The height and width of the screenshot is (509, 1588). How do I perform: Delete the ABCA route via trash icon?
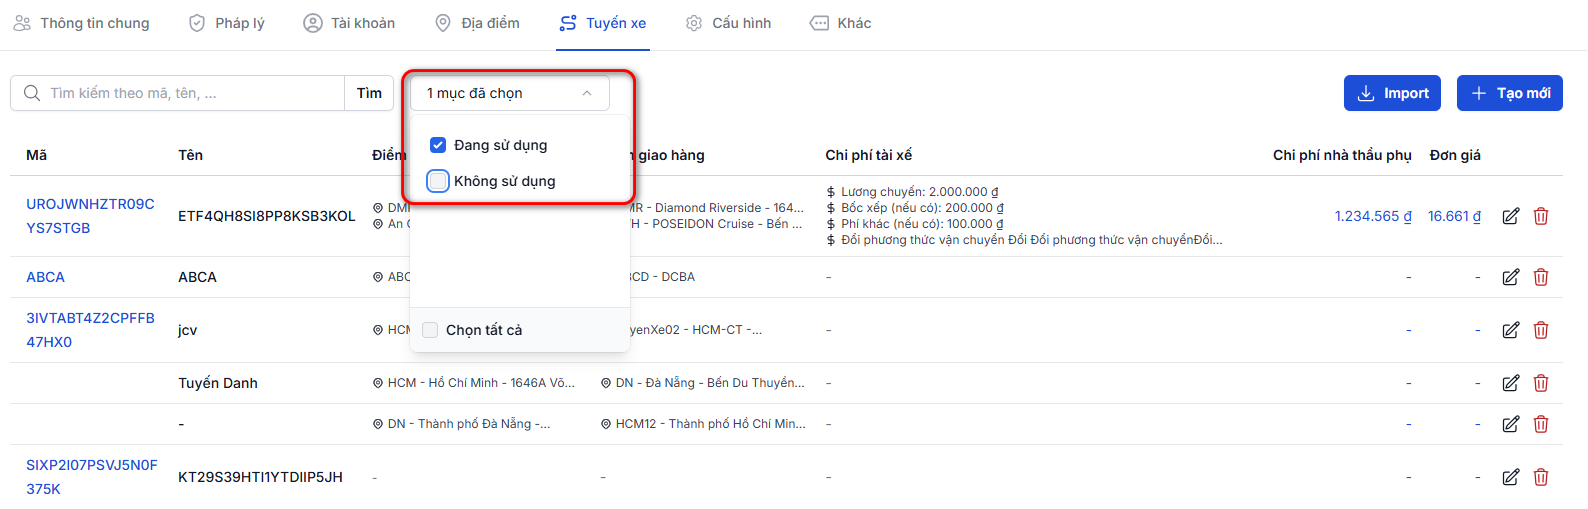(x=1541, y=277)
